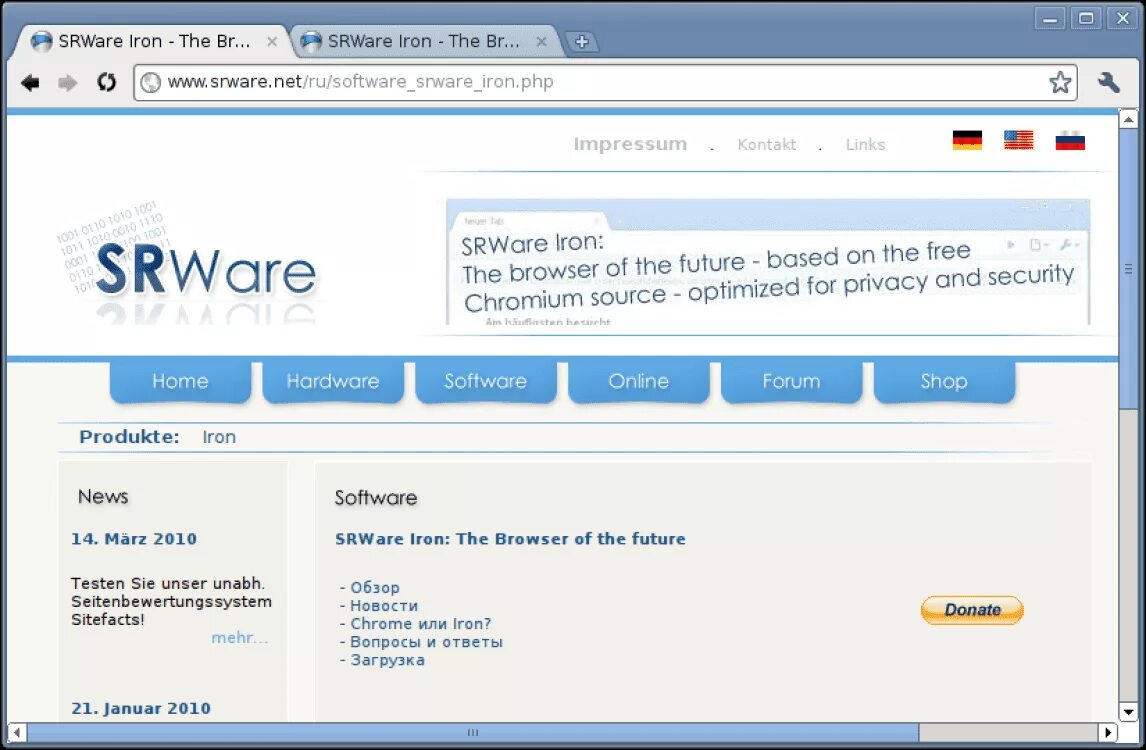Image resolution: width=1146 pixels, height=750 pixels.
Task: Open the Impressum link
Action: pyautogui.click(x=630, y=144)
